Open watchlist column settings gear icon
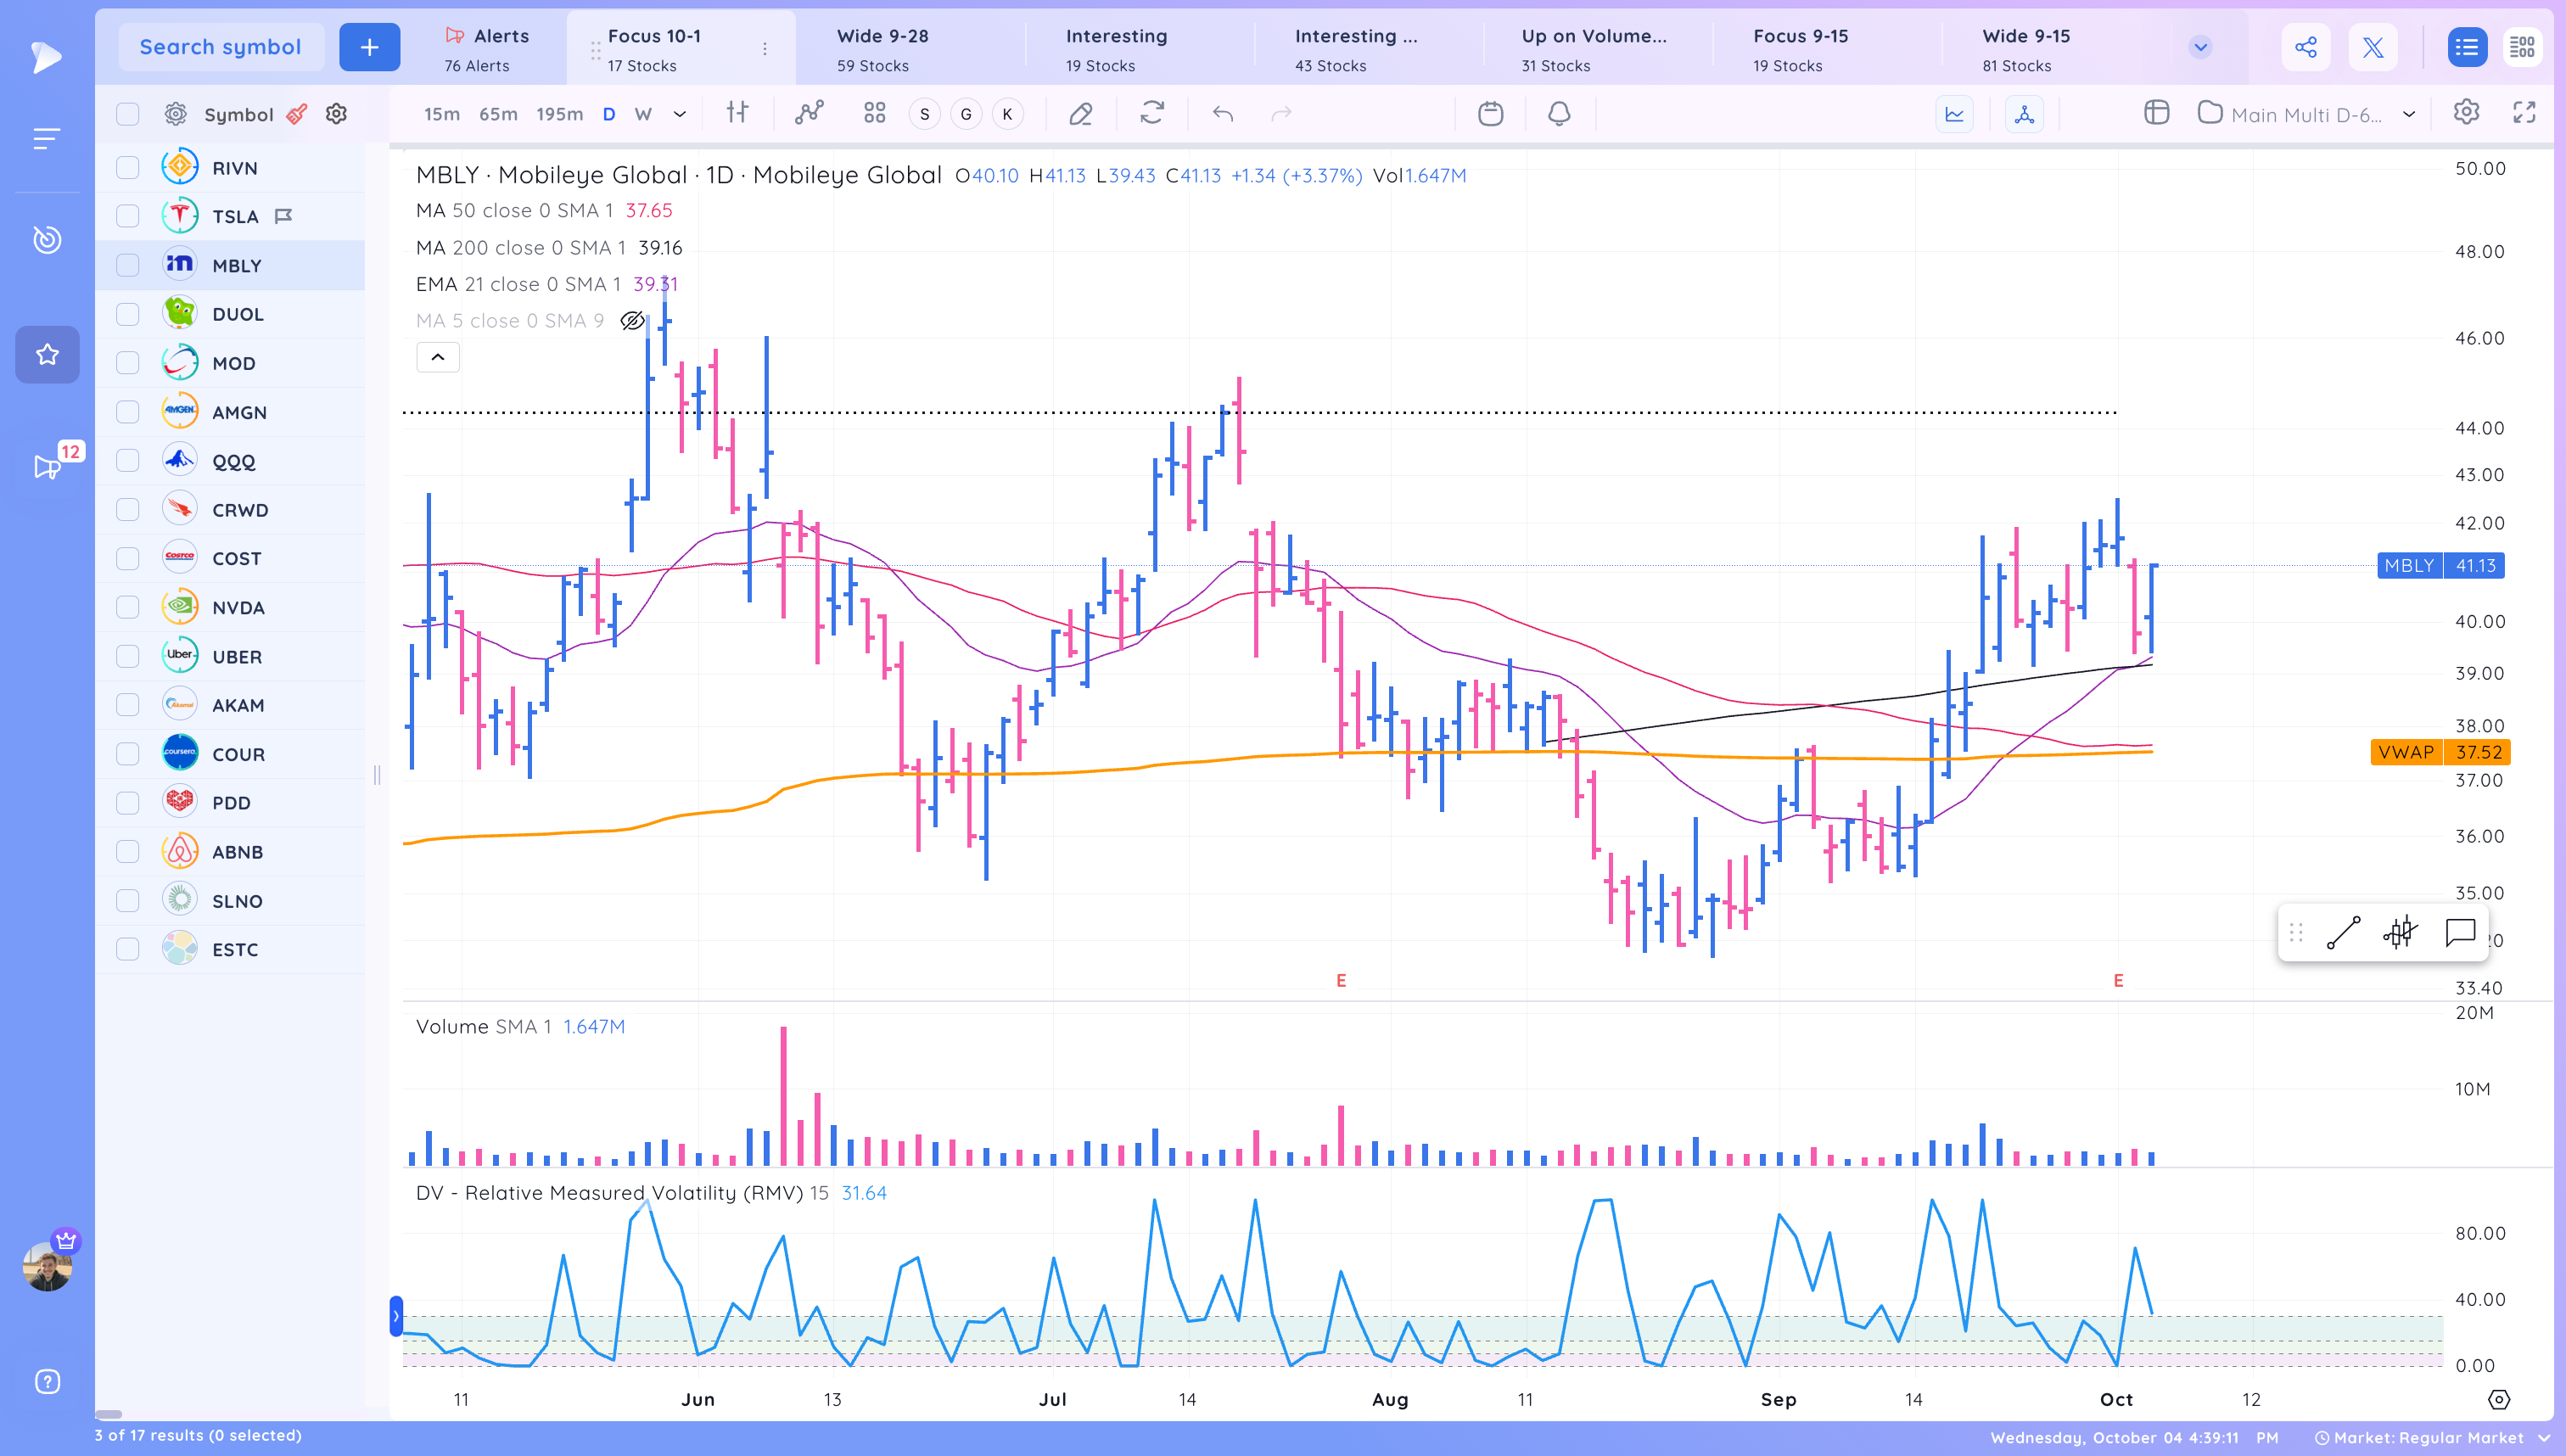The width and height of the screenshot is (2566, 1456). tap(336, 114)
